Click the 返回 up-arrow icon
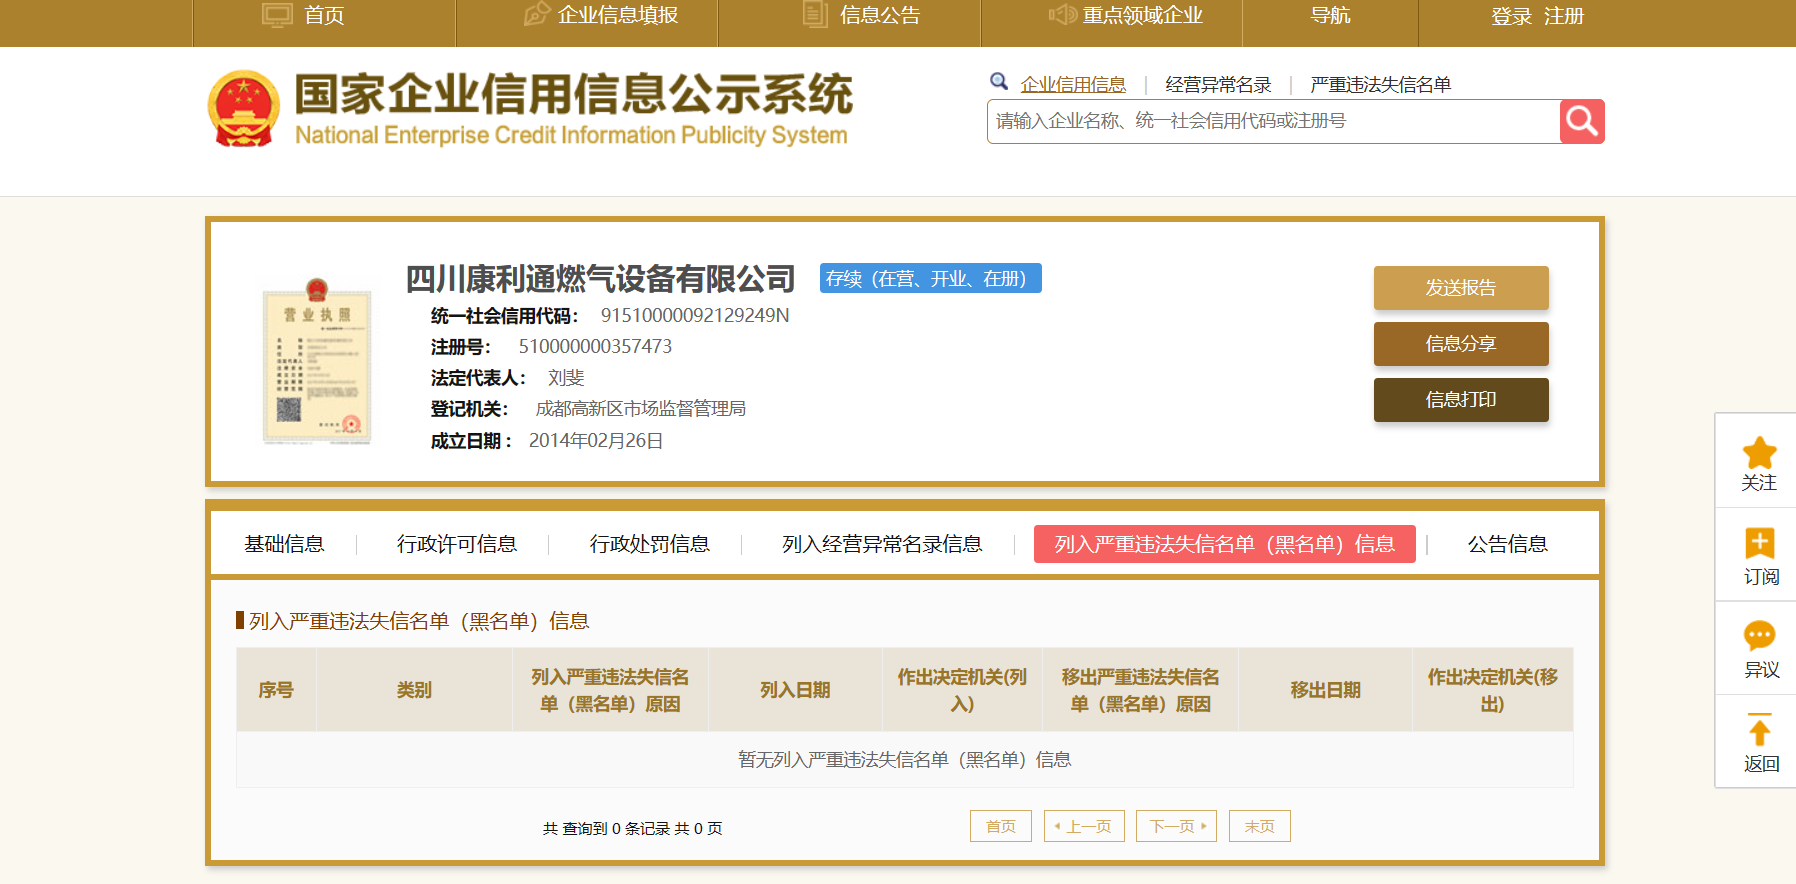 point(1759,729)
